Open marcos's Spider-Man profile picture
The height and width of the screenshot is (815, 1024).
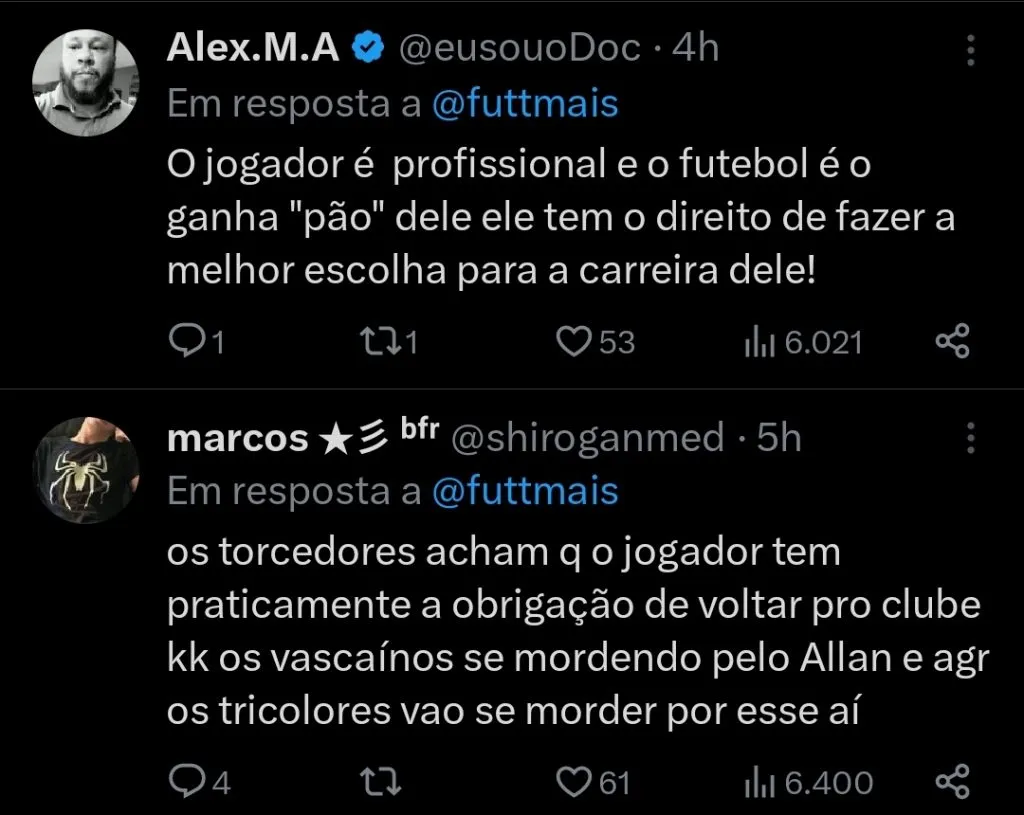[85, 470]
